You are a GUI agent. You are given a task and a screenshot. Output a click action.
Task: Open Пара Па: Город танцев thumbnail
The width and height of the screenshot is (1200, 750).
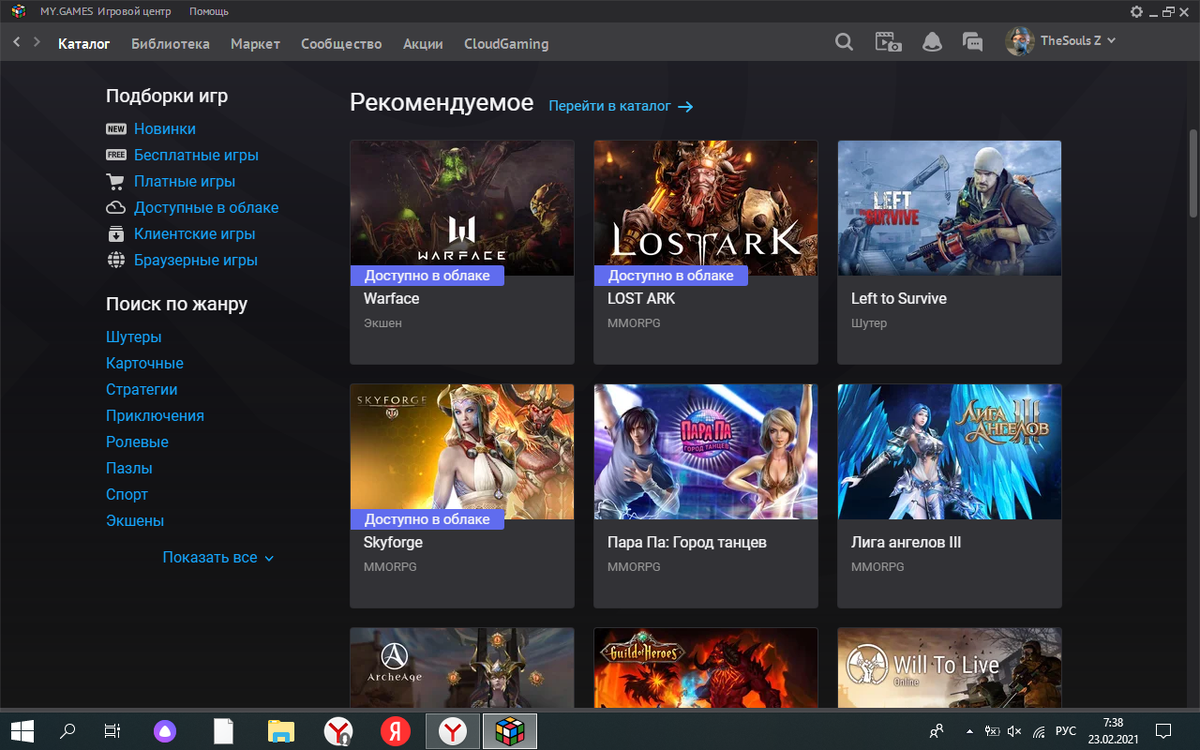[x=706, y=452]
